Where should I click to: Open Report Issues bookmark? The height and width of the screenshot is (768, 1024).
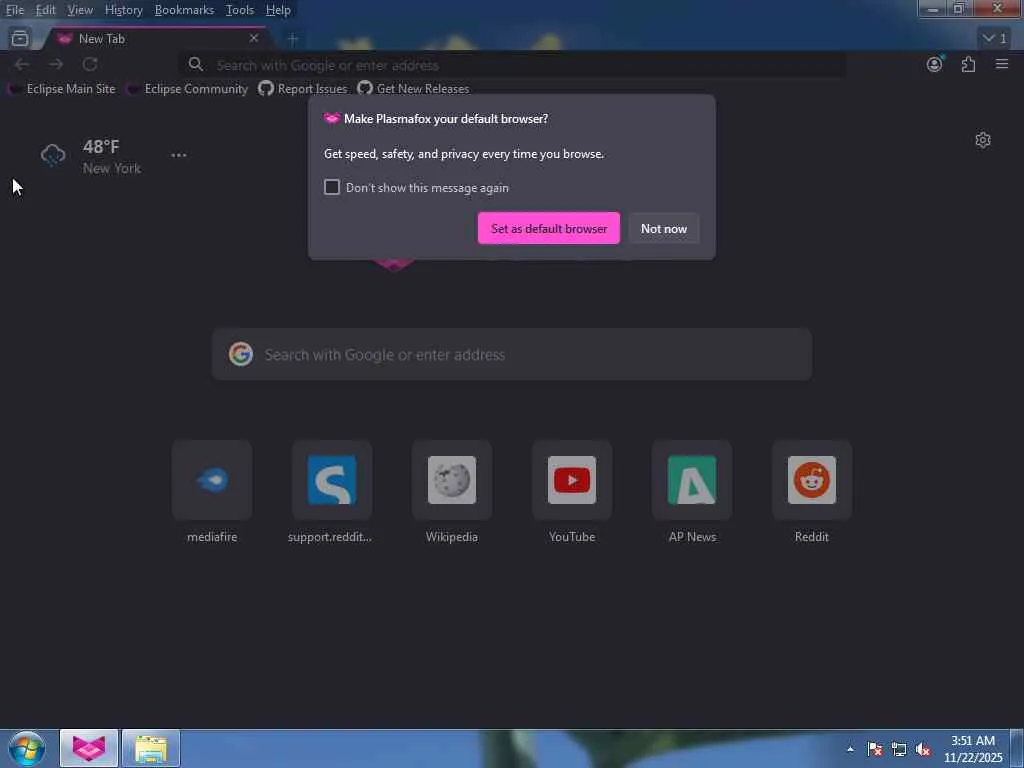click(x=303, y=89)
